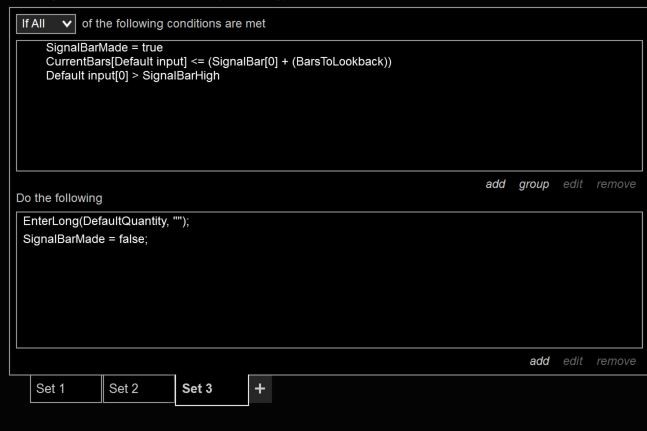Switch to the Set 2 tab
This screenshot has height=431, width=647.
(x=138, y=389)
